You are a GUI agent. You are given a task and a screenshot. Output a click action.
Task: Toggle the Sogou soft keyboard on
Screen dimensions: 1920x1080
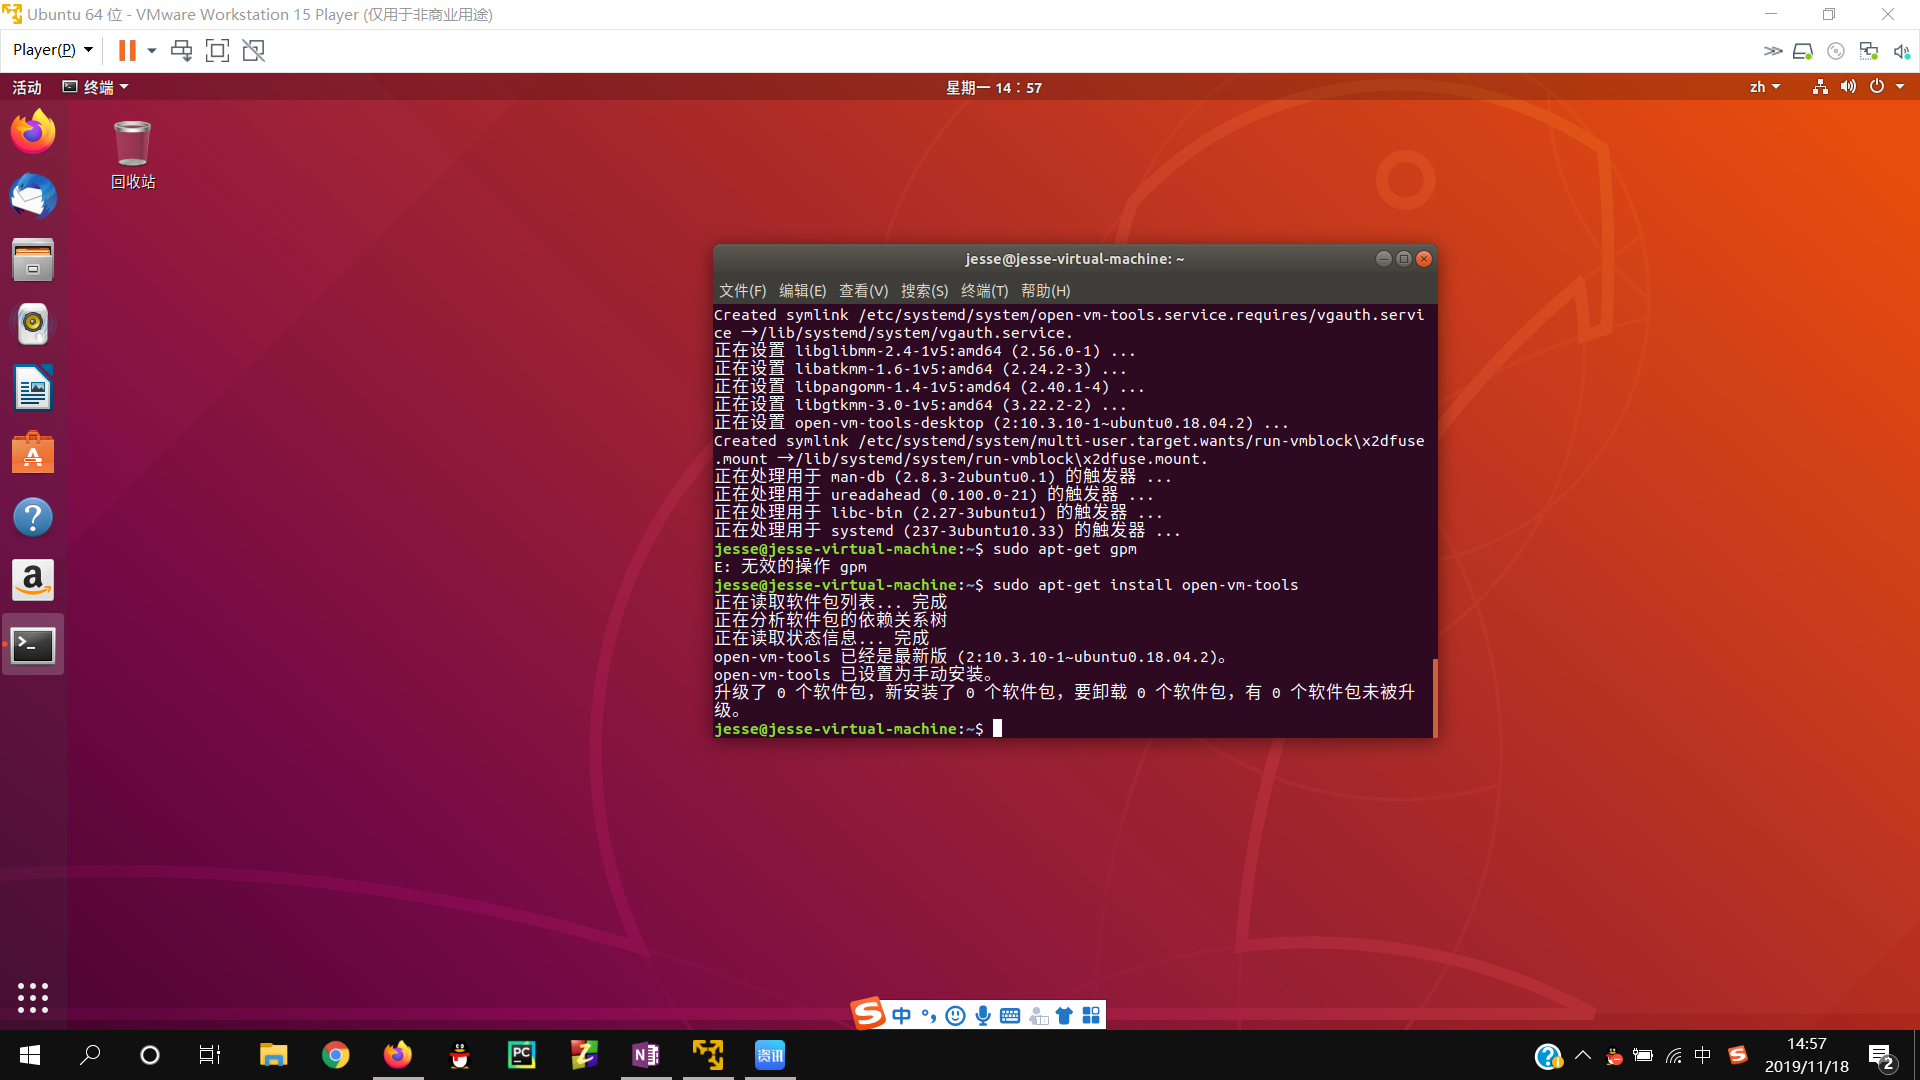point(1010,1014)
